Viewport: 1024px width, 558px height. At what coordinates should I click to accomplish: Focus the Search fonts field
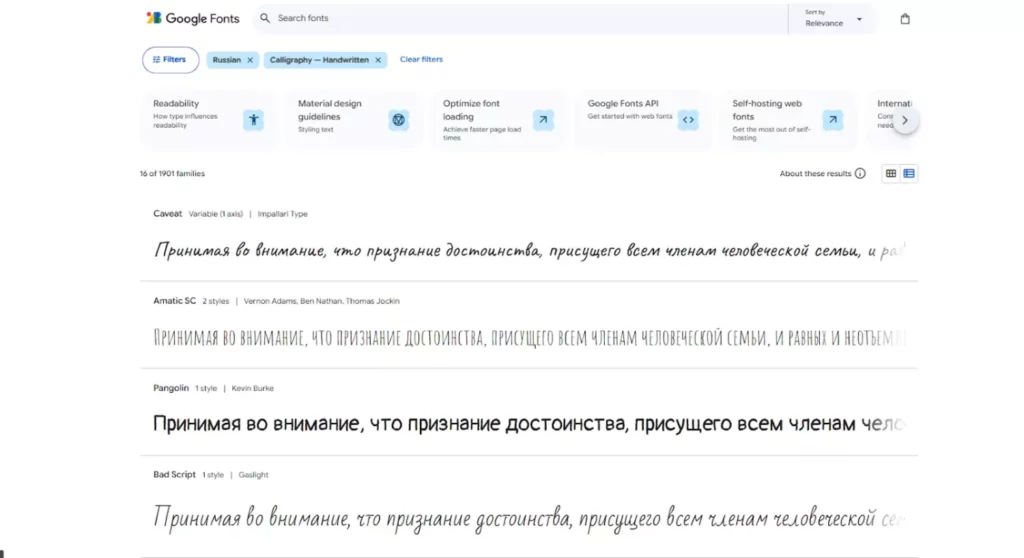coord(520,18)
